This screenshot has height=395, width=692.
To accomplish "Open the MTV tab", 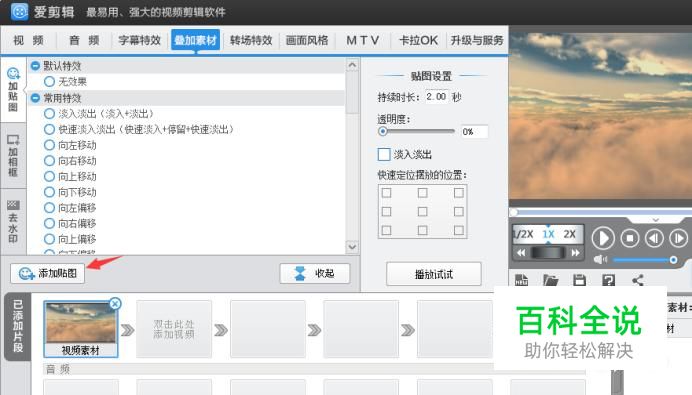I will 363,40.
